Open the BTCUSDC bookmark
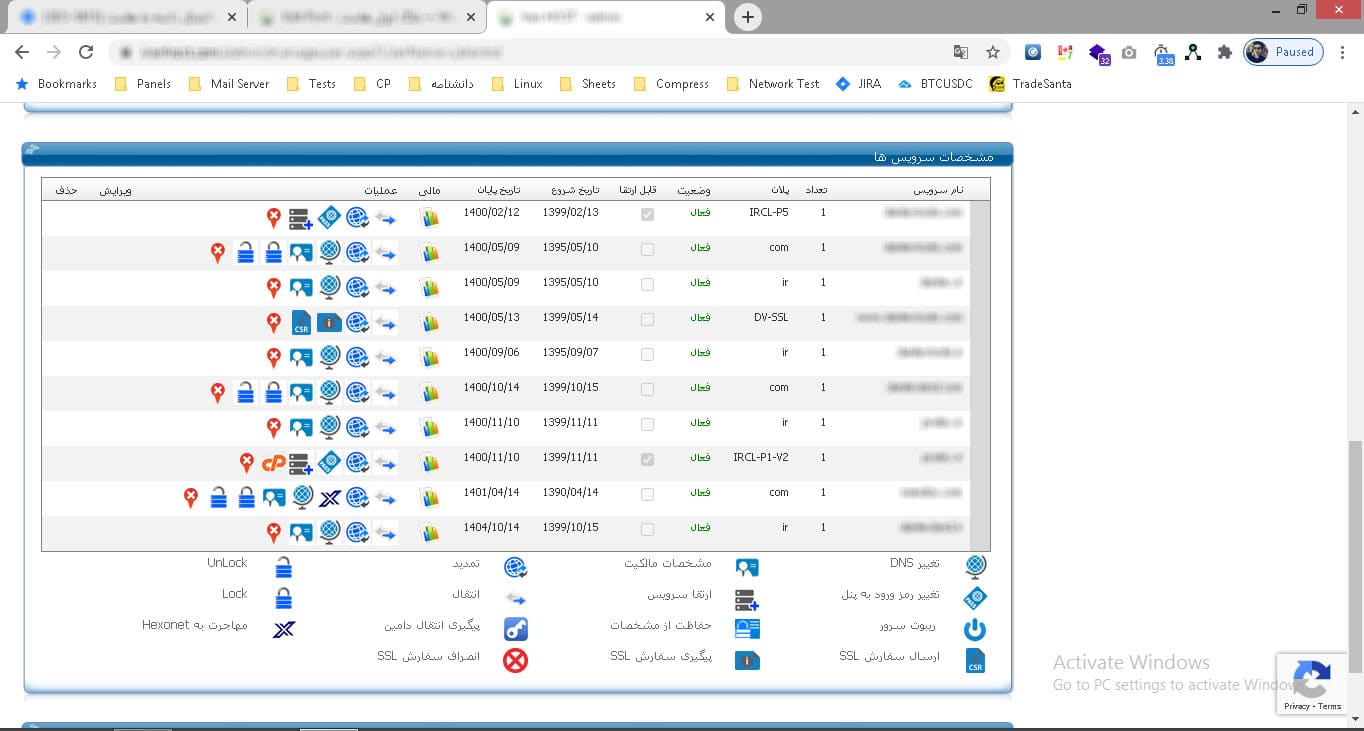The height and width of the screenshot is (731, 1364). (x=935, y=84)
